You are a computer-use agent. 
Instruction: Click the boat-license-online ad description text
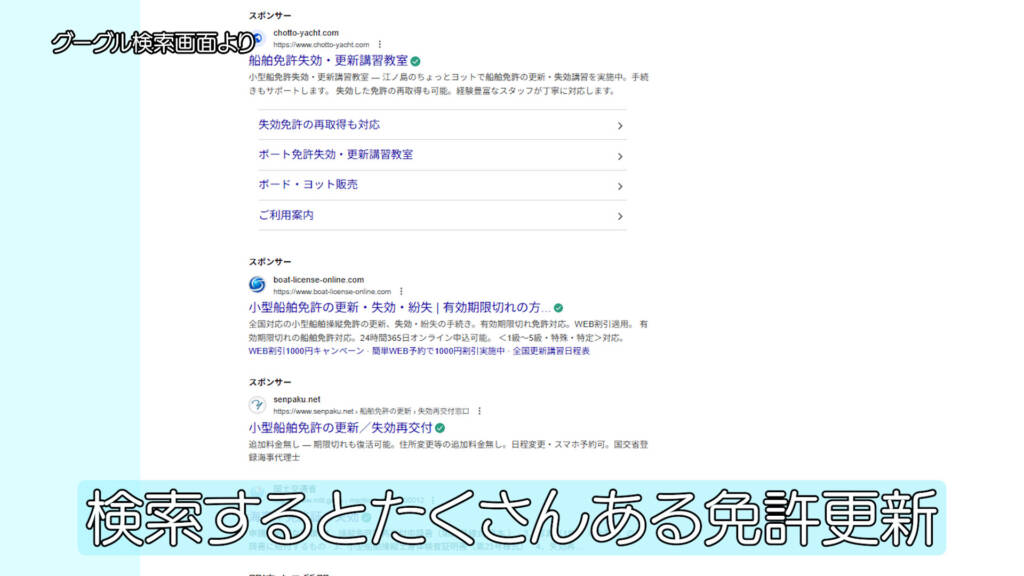(448, 330)
